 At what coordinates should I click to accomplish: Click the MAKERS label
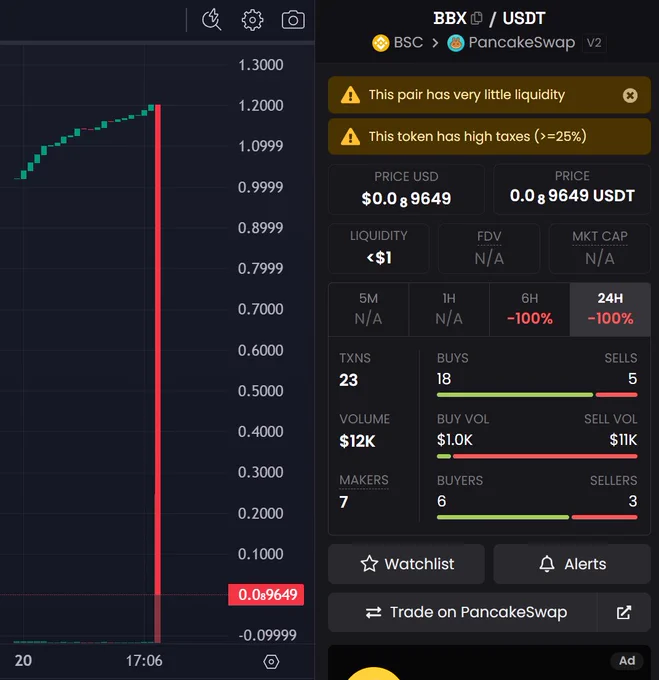click(364, 480)
